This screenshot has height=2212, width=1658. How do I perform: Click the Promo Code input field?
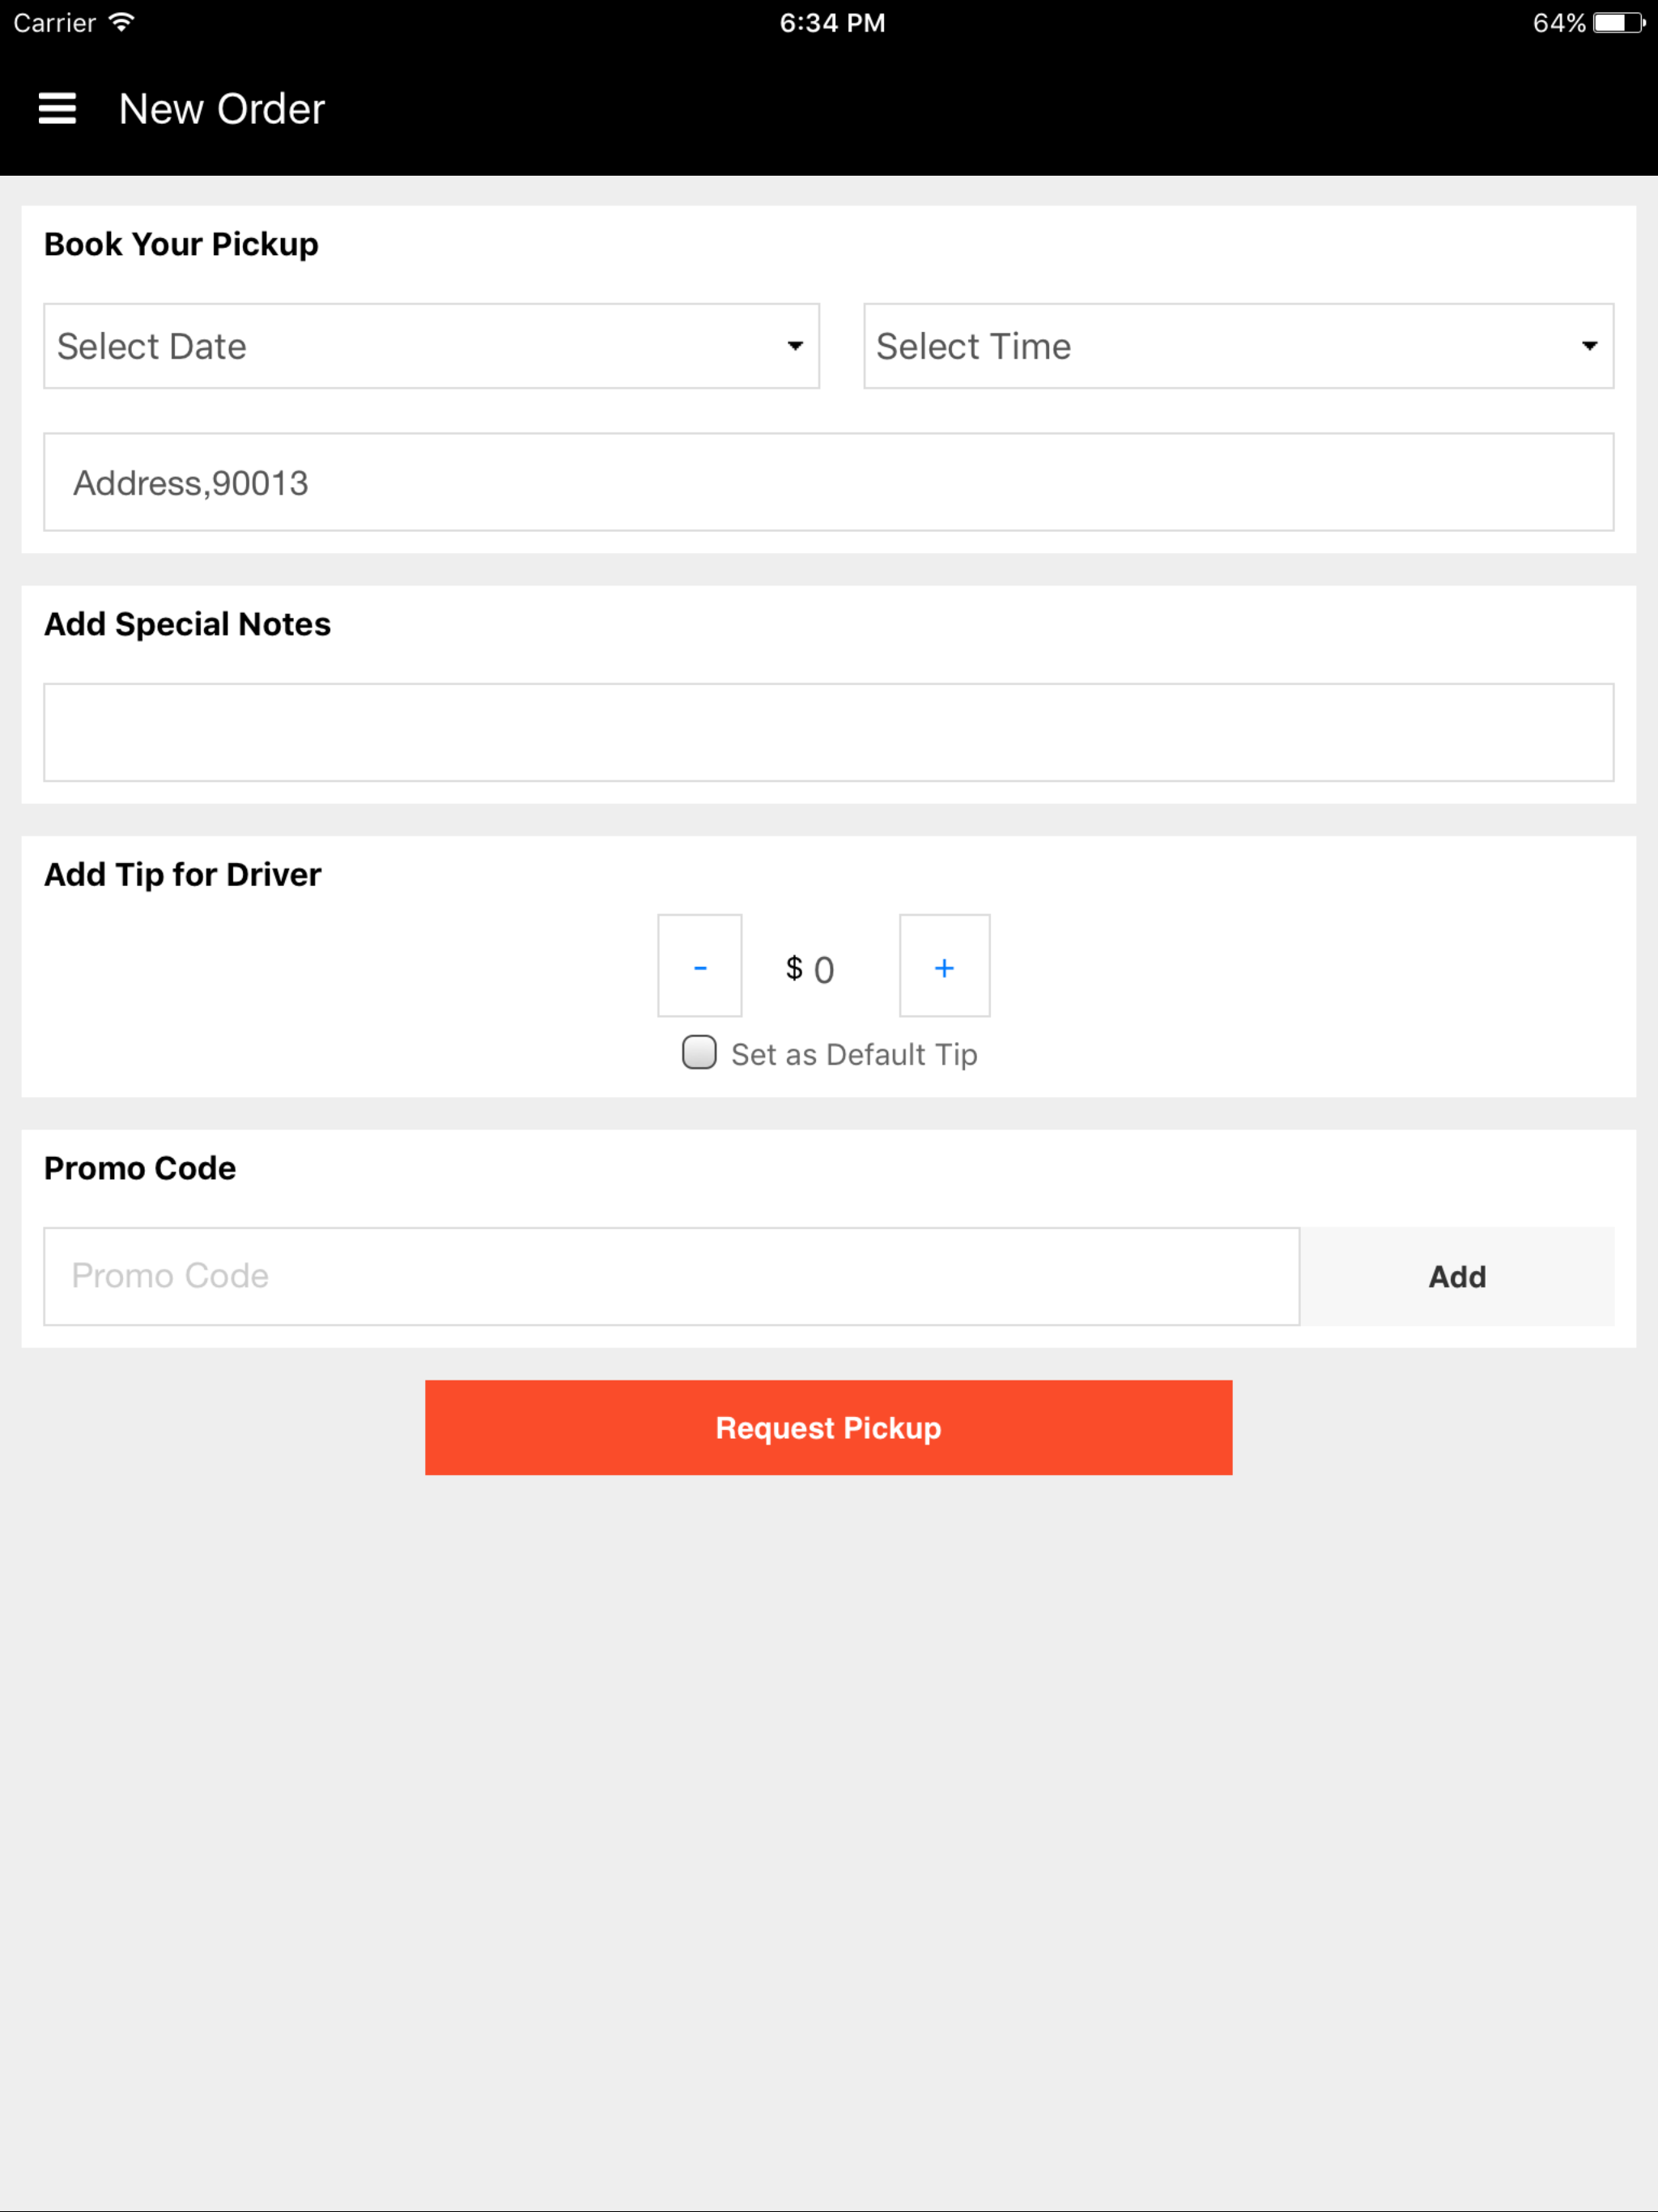point(671,1276)
